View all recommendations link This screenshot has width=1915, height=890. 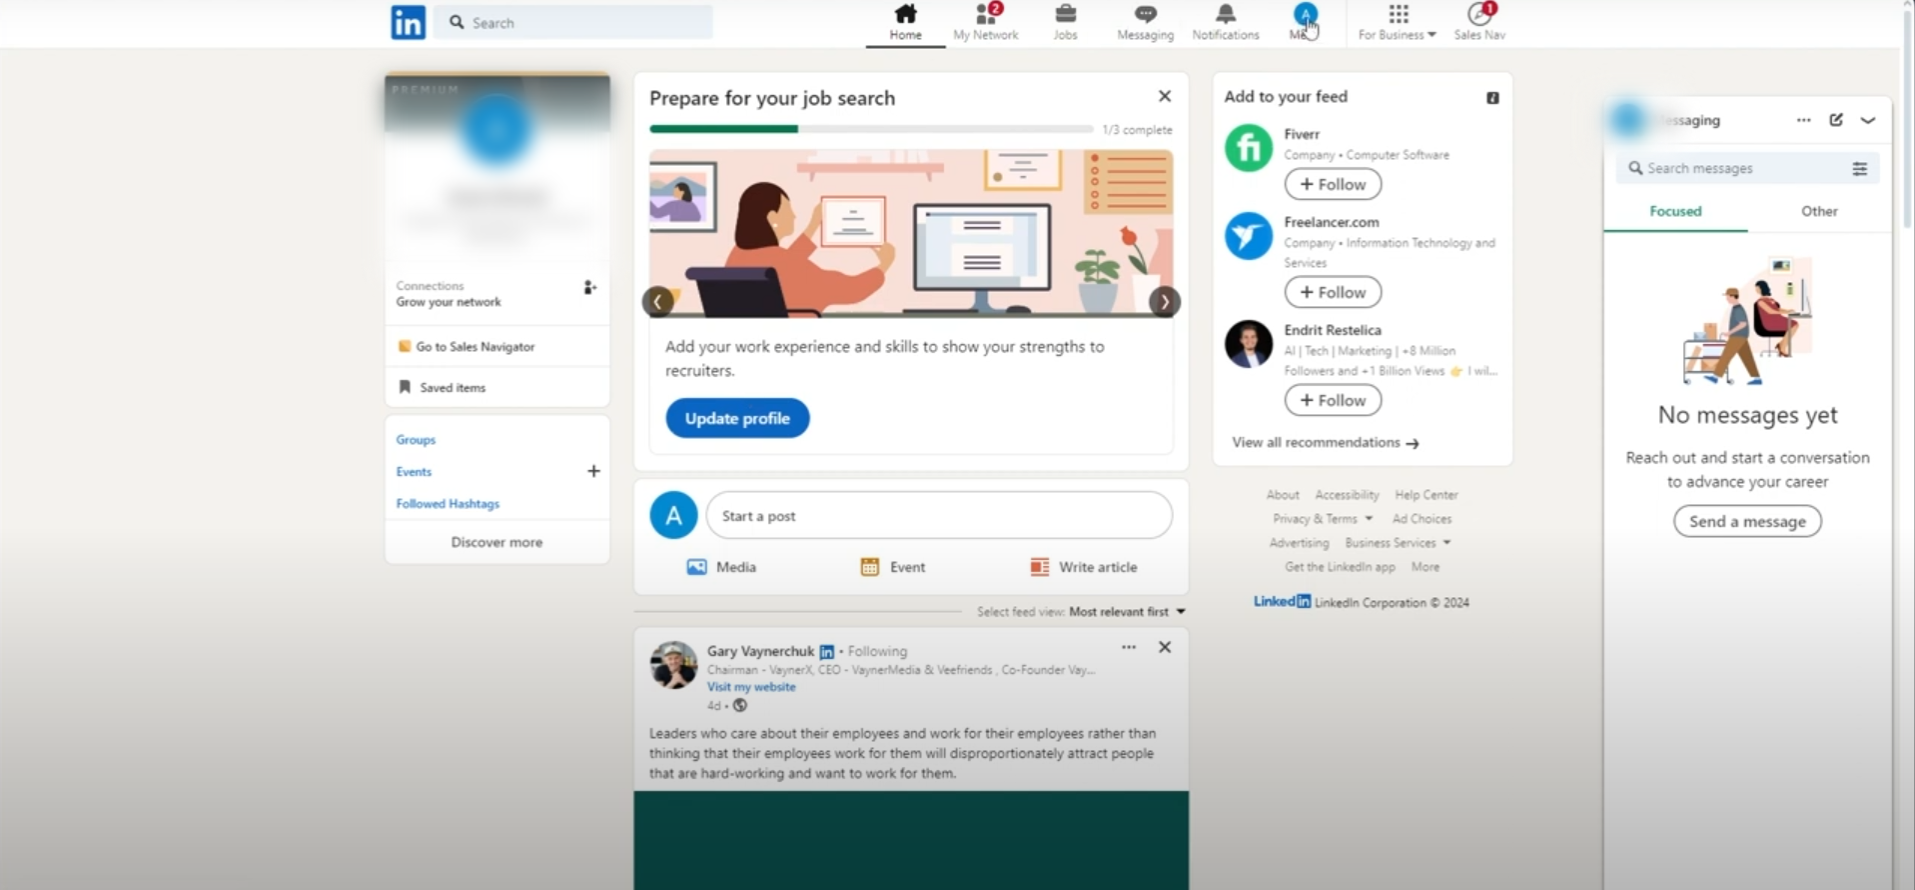[1325, 442]
